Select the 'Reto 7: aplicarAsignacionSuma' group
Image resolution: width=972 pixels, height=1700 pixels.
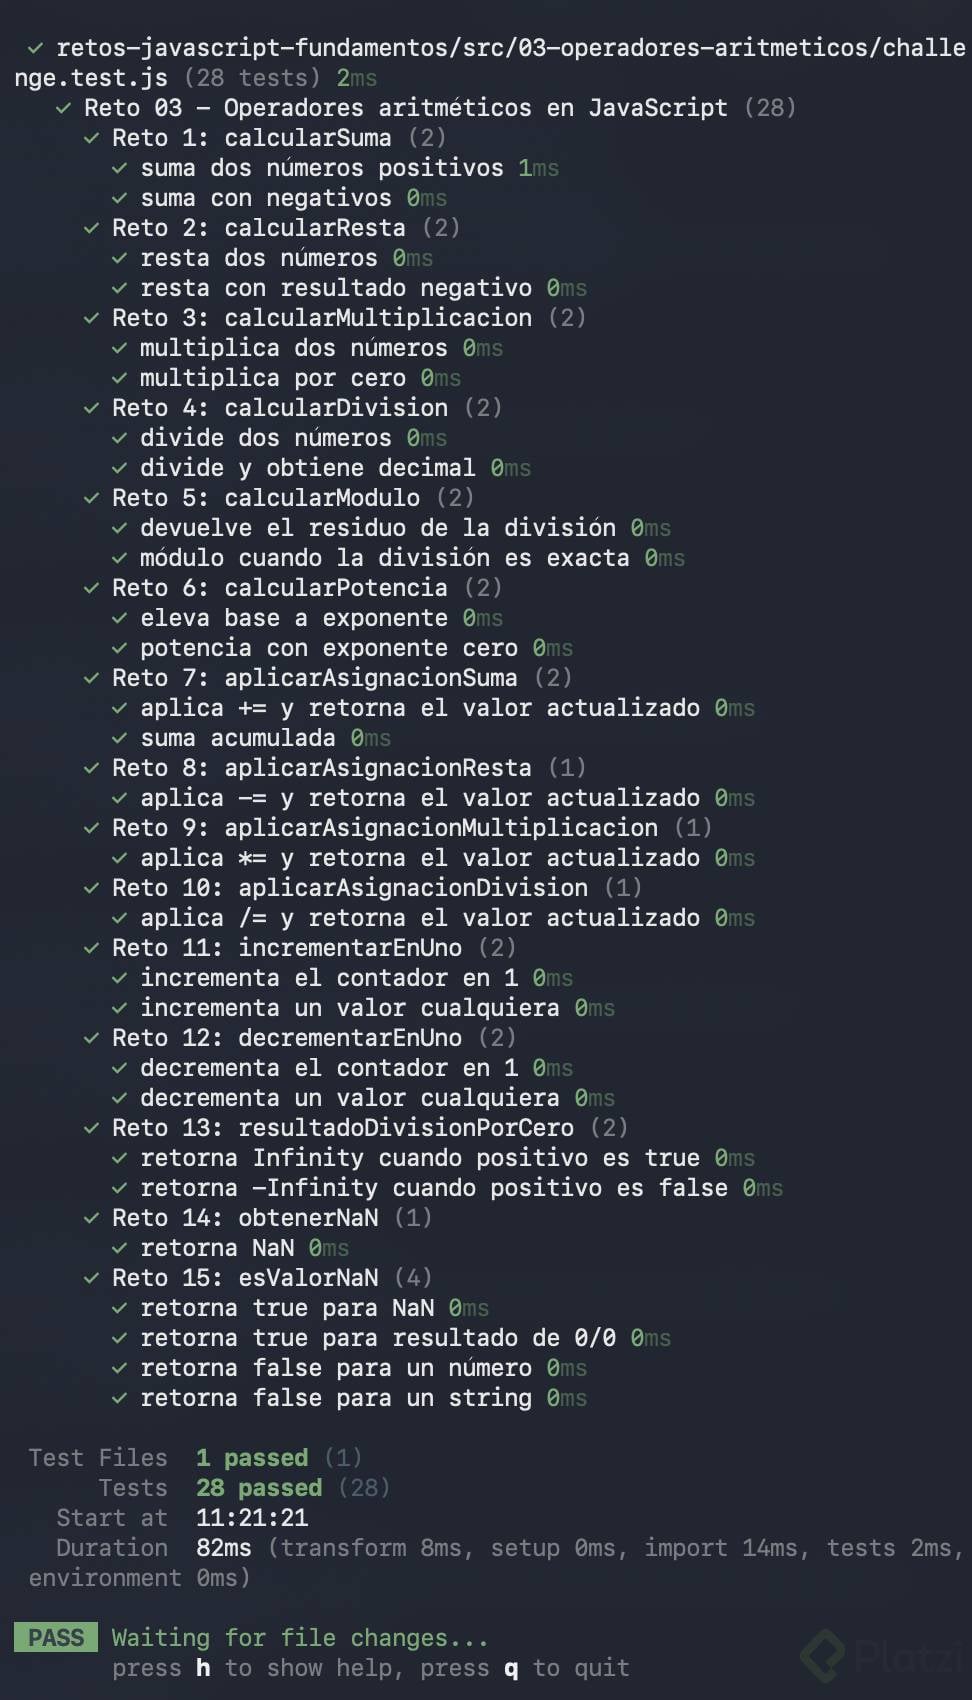(342, 678)
